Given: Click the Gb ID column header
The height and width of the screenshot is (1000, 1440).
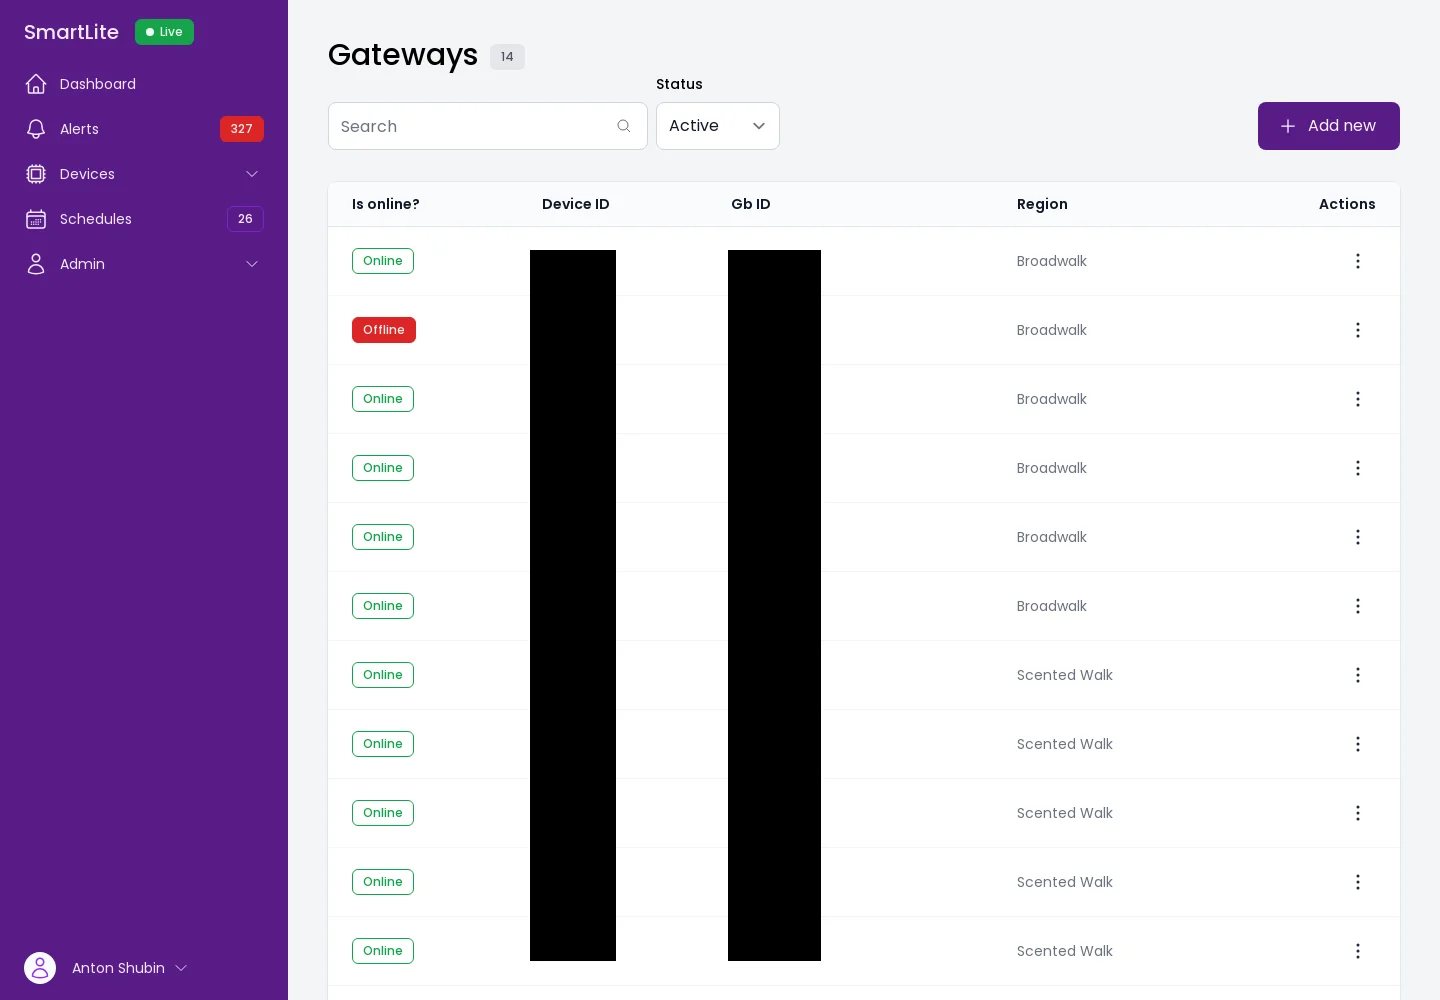Looking at the screenshot, I should coord(751,204).
